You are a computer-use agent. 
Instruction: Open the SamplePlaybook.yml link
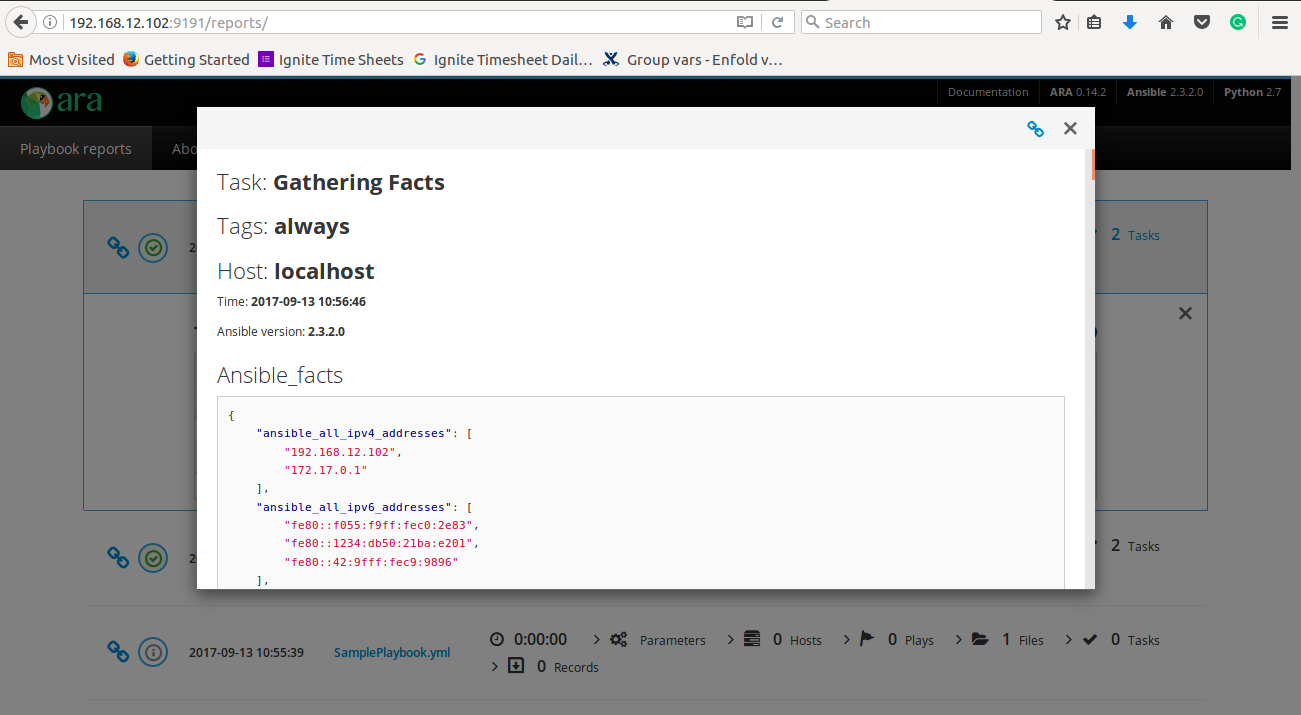tap(392, 652)
